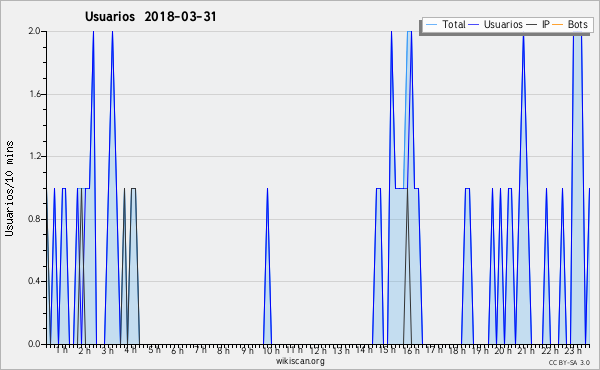Click the '18 h' x-axis label
Image resolution: width=600 pixels, height=370 pixels.
point(457,350)
